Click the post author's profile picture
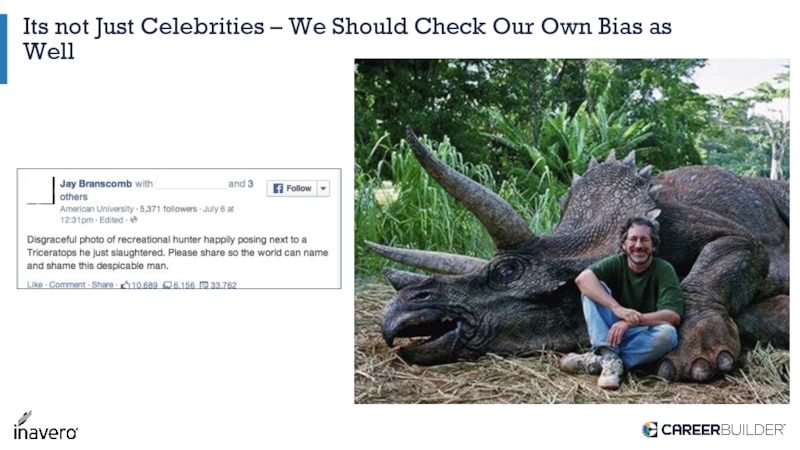This screenshot has height=450, width=800. [x=40, y=190]
